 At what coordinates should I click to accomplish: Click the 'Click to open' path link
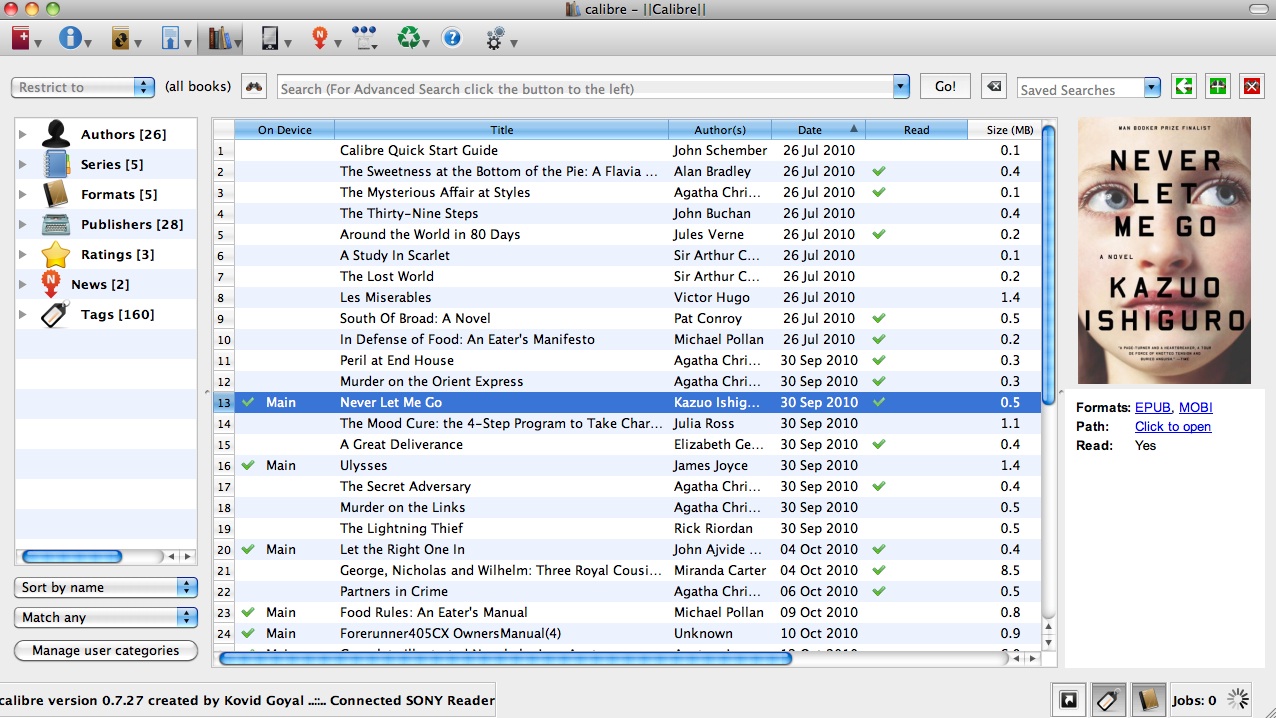(x=1173, y=426)
